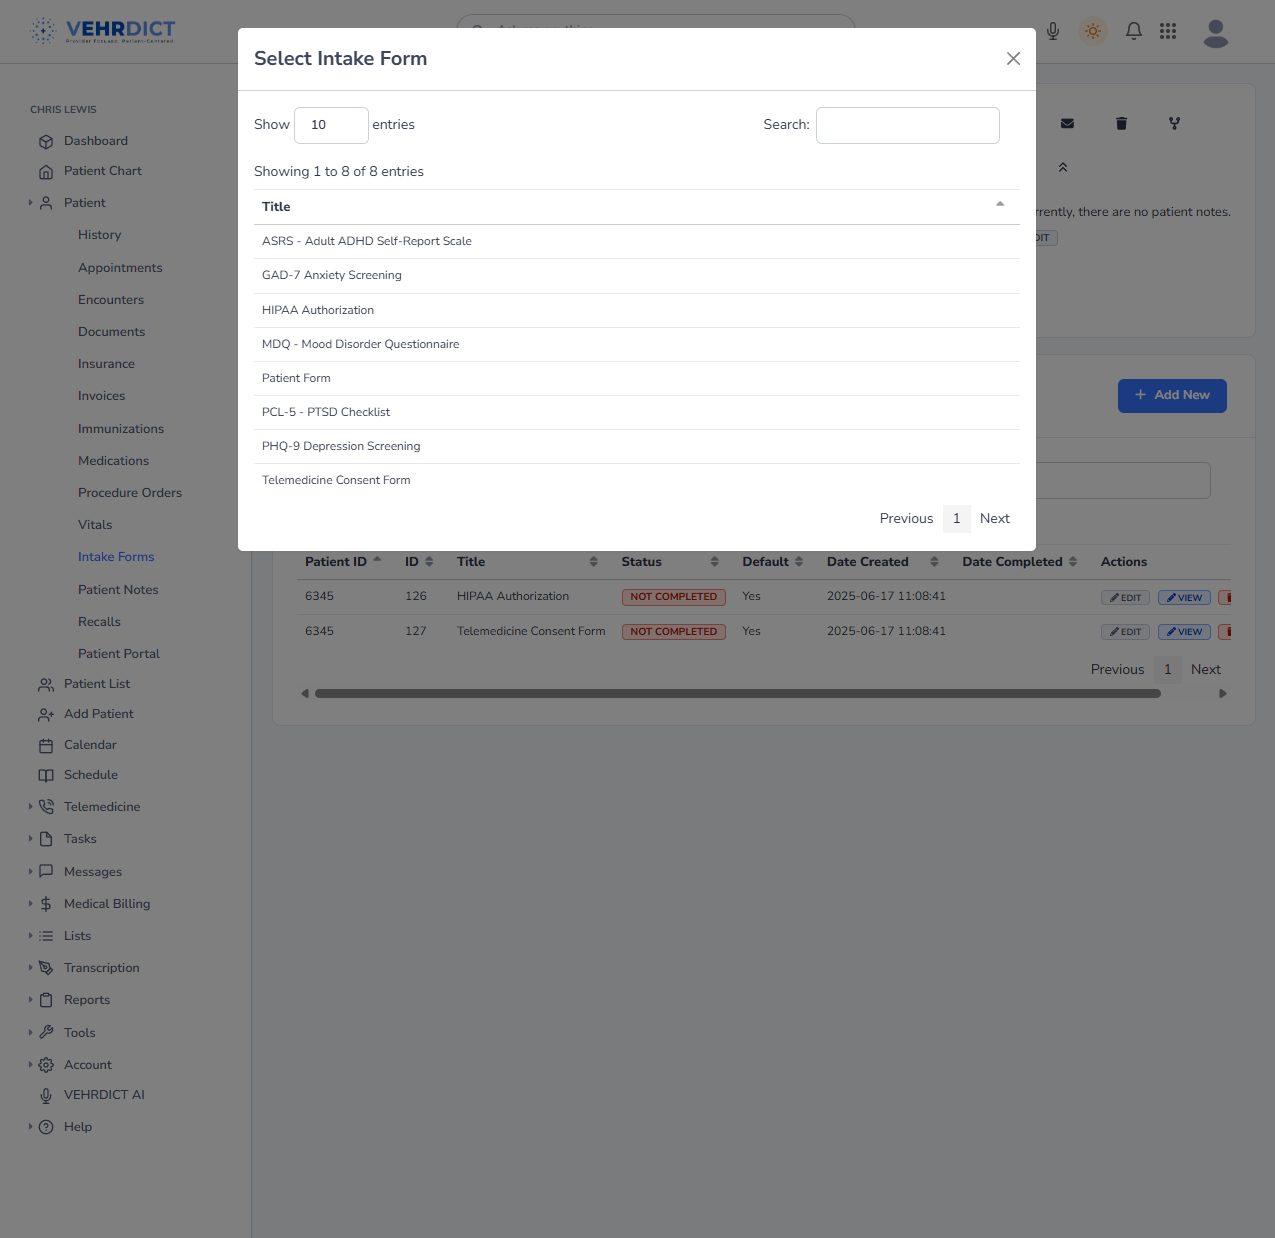Click the Show entries number field
Viewport: 1275px width, 1238px height.
[331, 125]
